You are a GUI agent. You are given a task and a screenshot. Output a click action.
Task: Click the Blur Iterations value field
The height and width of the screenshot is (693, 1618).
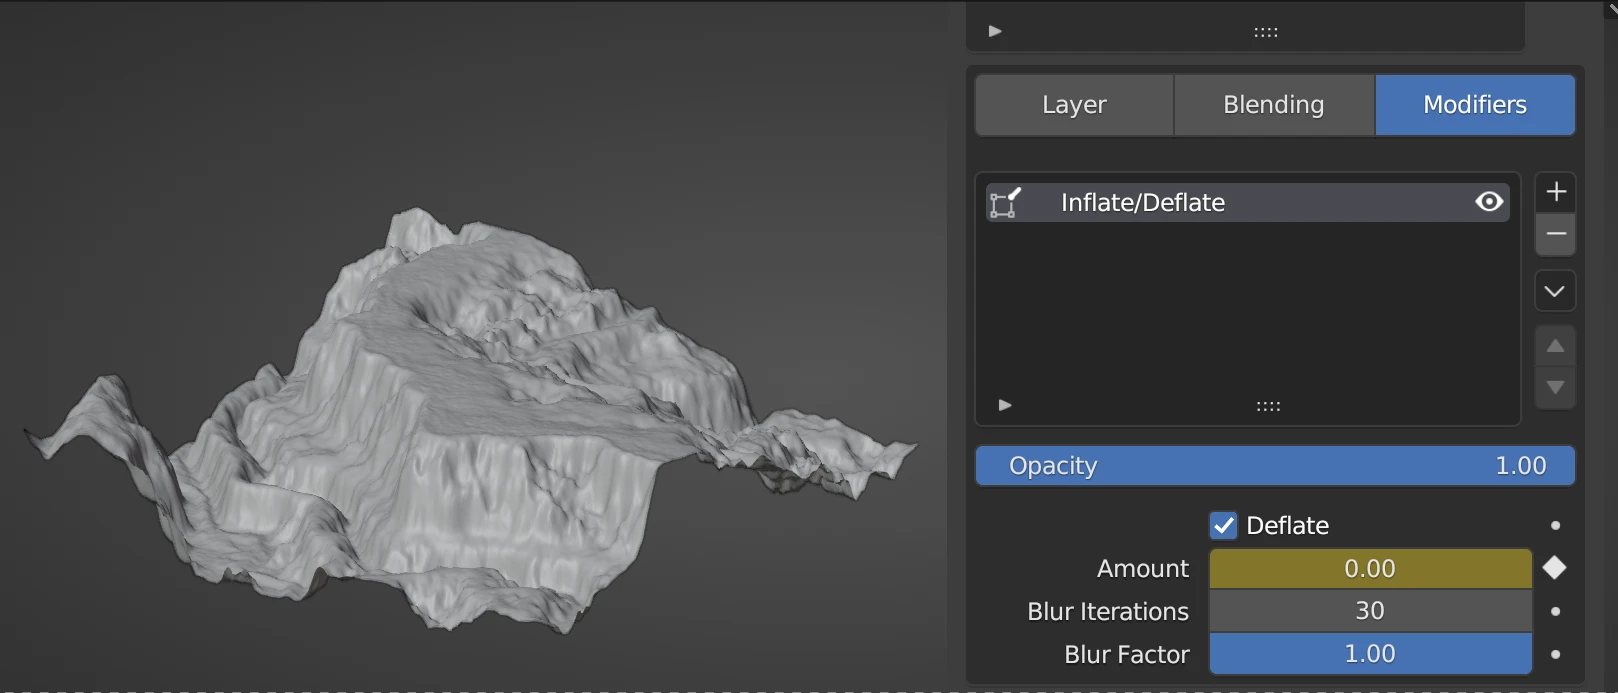tap(1369, 611)
